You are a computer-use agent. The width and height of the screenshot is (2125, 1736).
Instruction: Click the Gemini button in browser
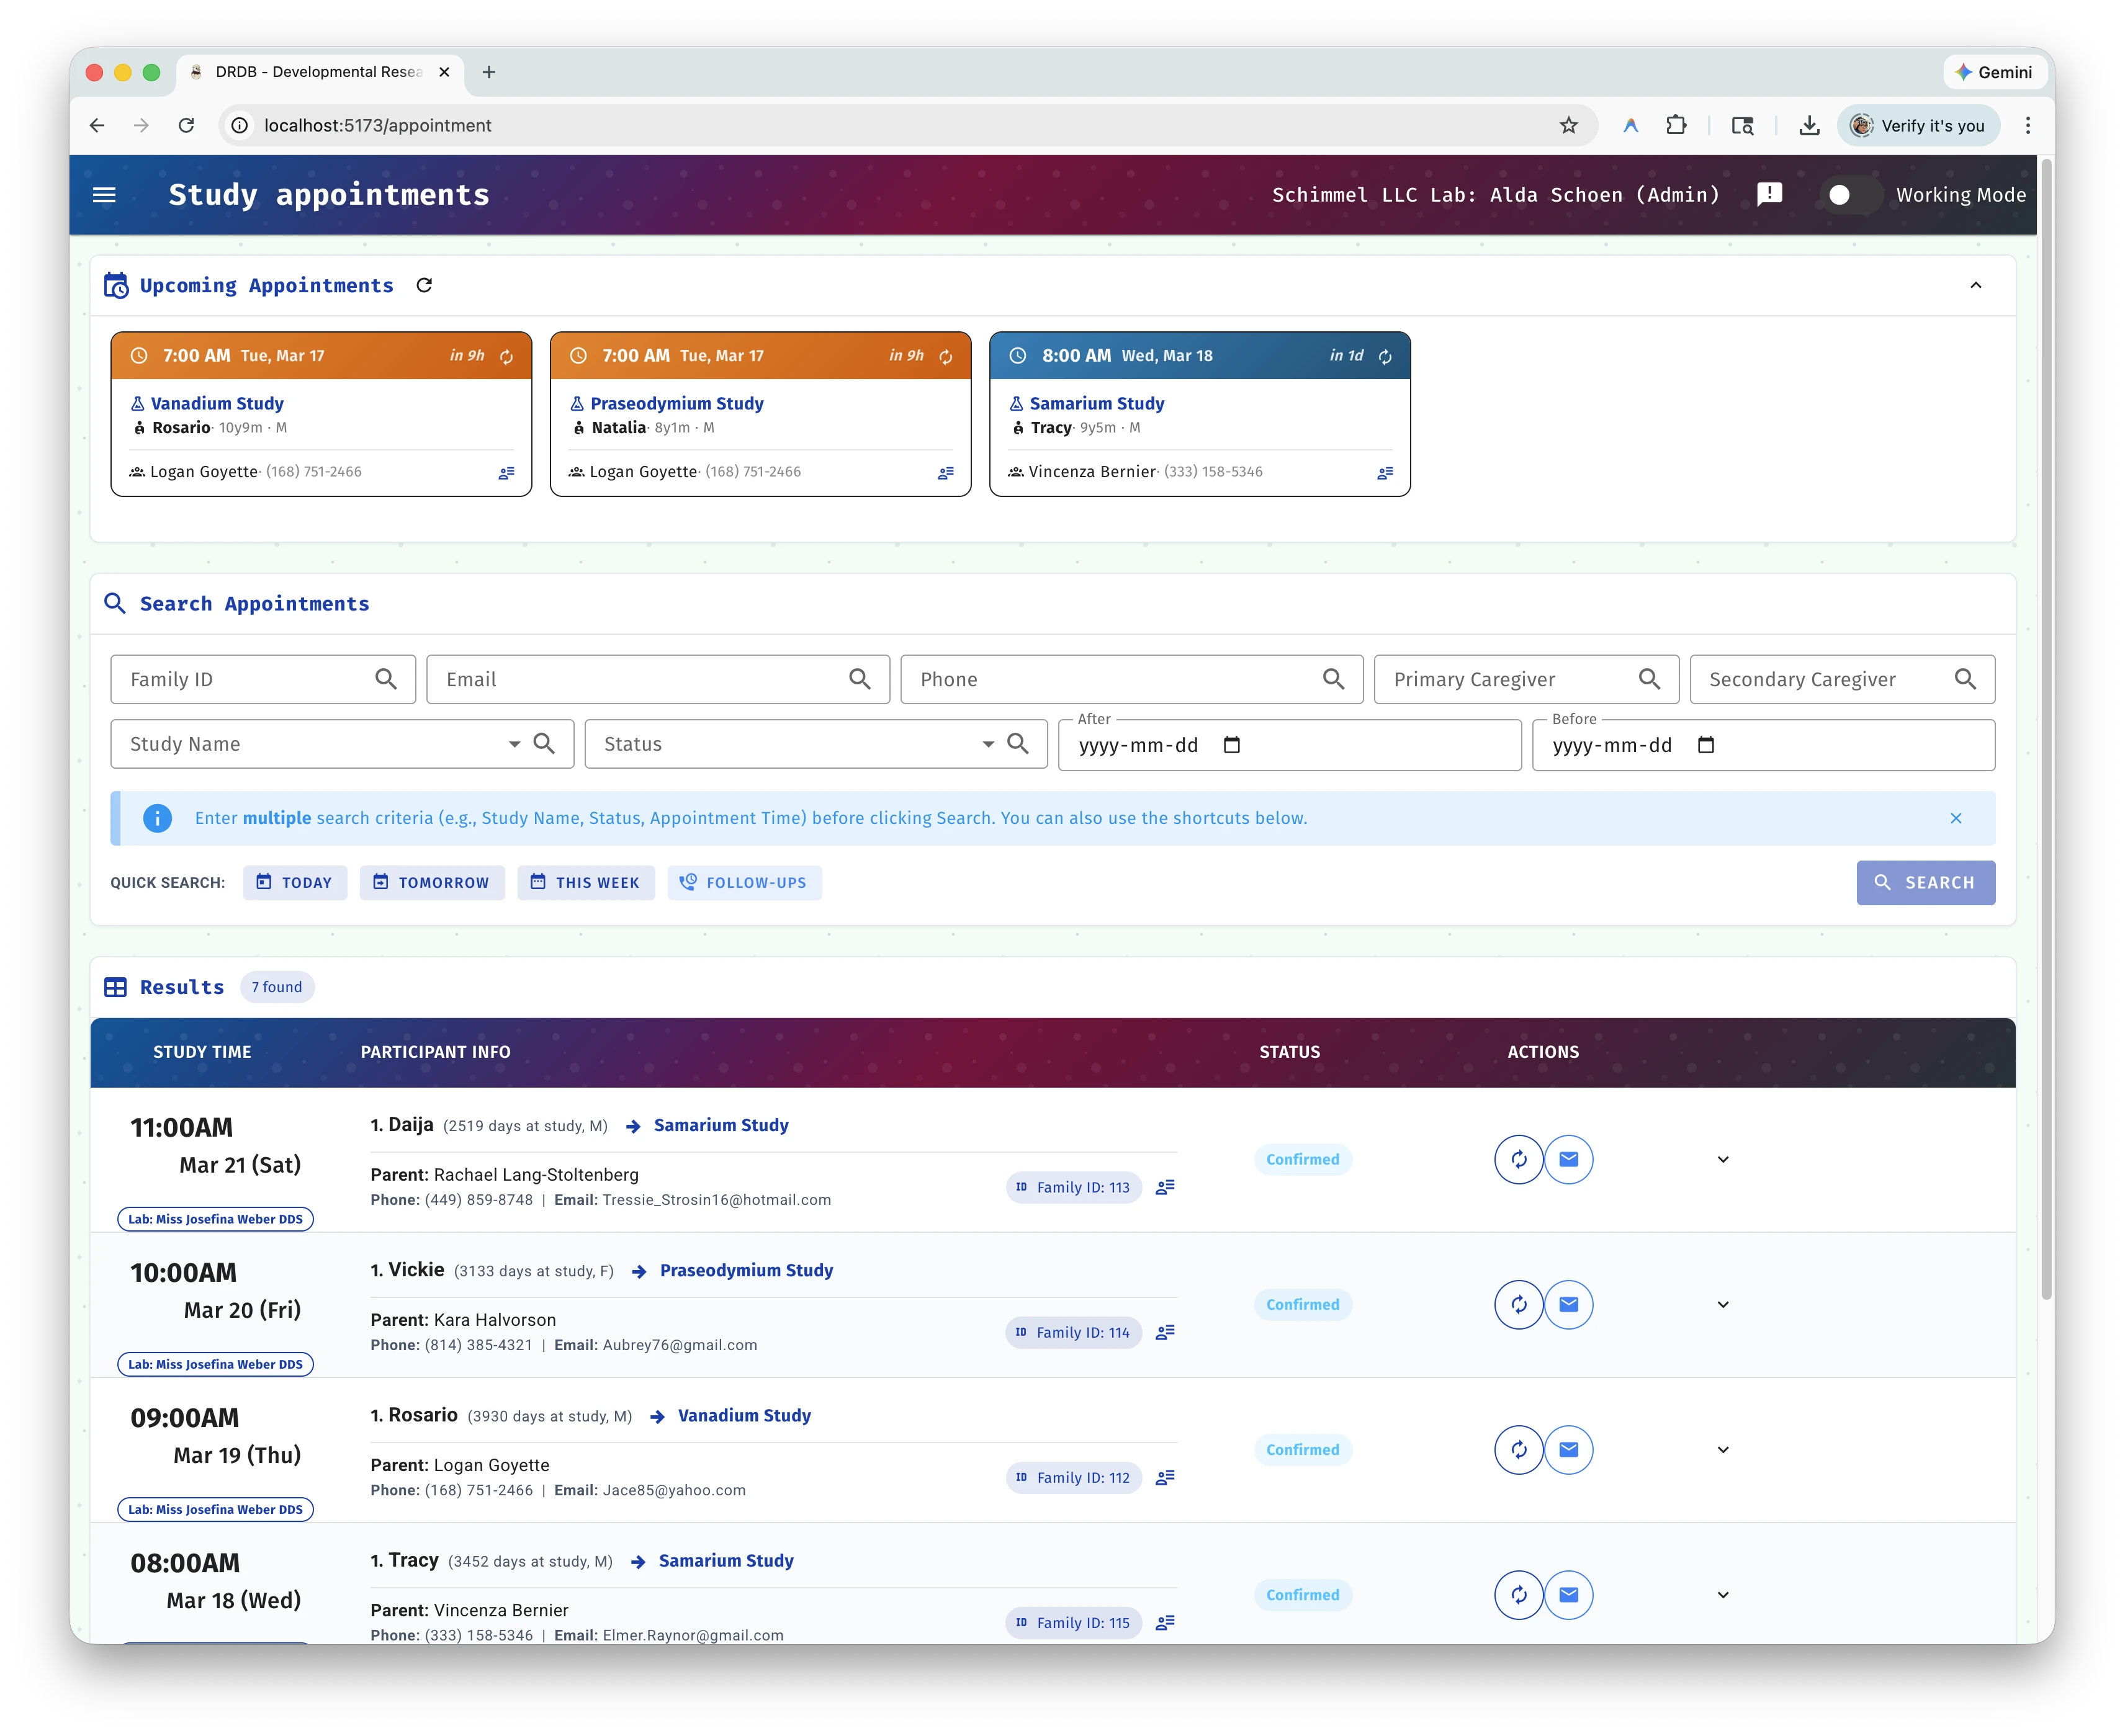point(1993,72)
